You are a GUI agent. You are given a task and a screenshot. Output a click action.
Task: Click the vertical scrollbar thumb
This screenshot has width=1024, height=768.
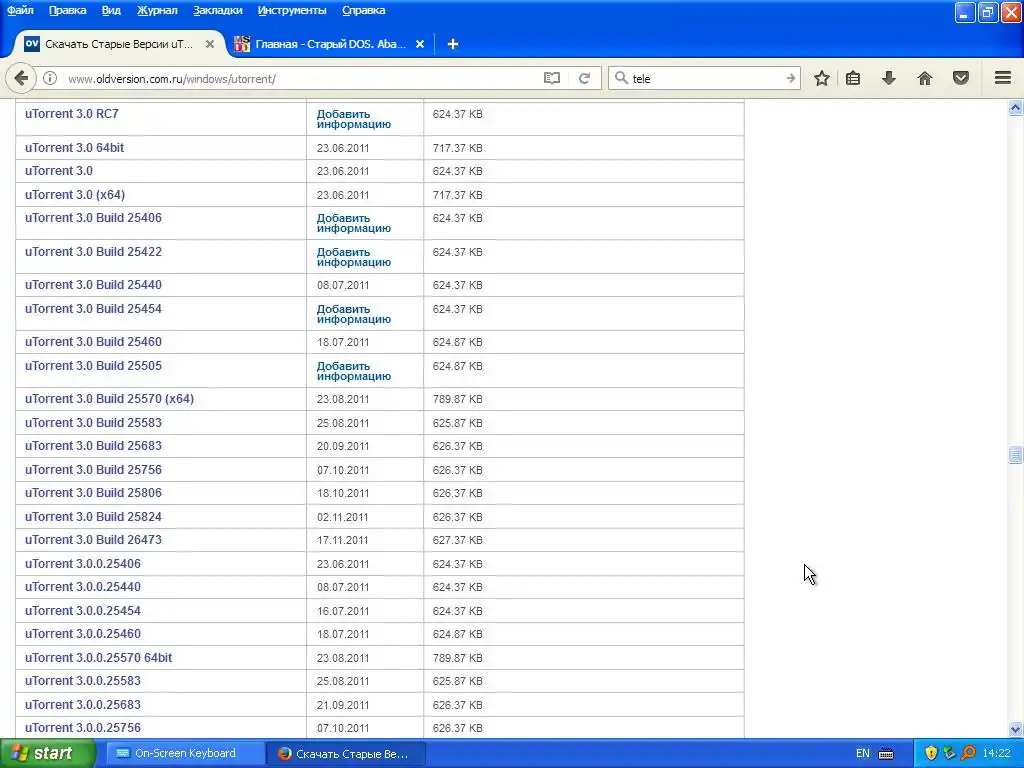1015,455
